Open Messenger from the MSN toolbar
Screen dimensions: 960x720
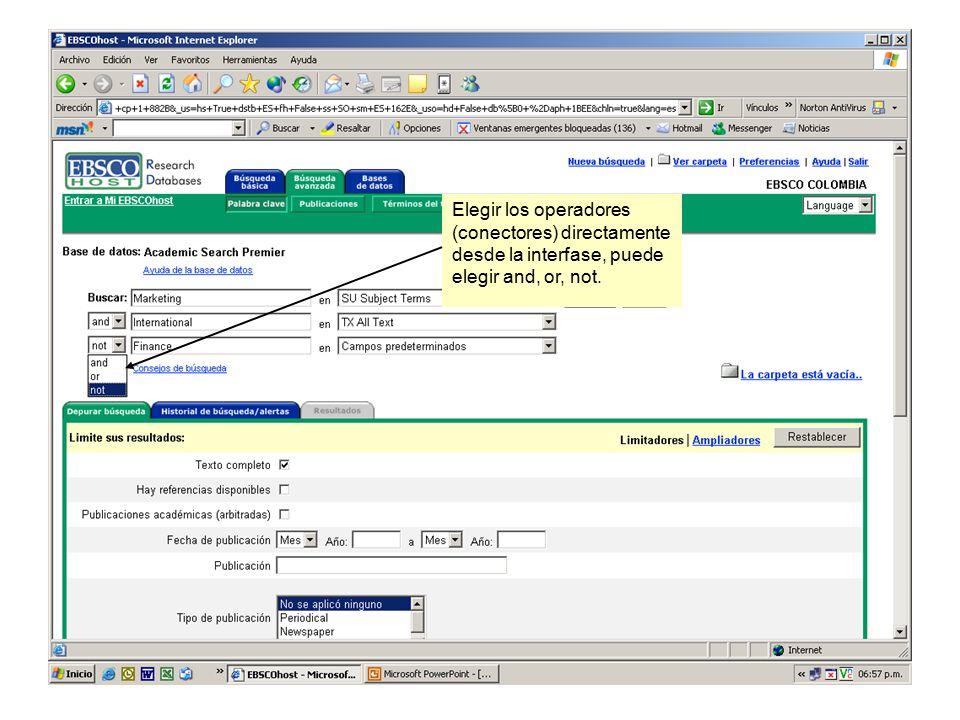tap(742, 129)
